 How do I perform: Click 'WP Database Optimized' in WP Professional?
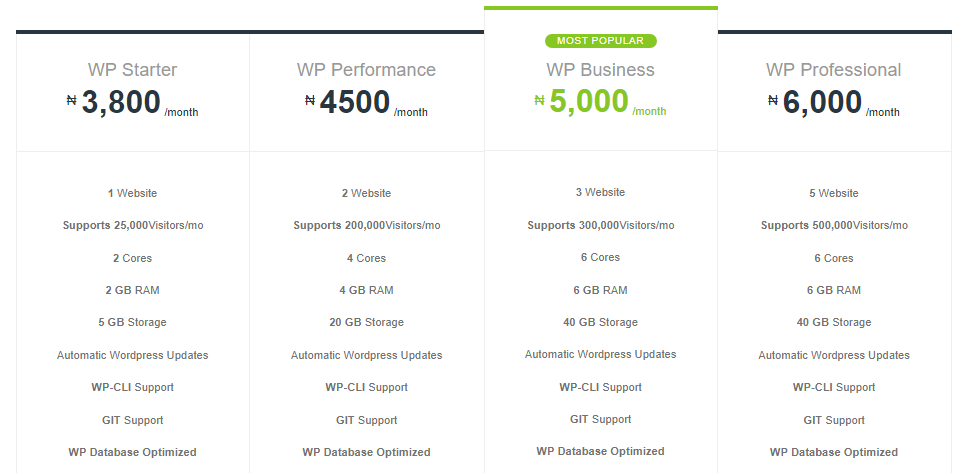[833, 452]
